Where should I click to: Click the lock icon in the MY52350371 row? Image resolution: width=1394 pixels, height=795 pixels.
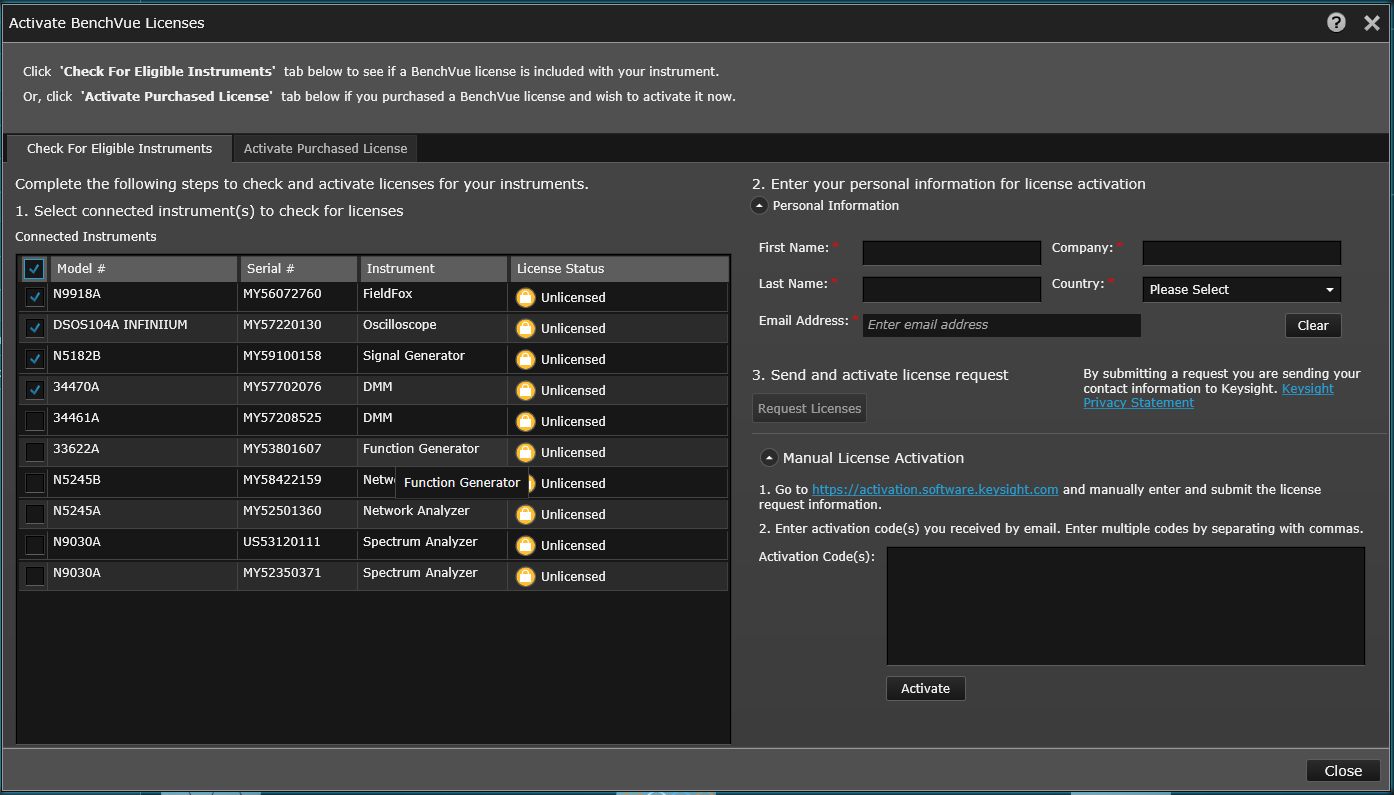coord(525,576)
